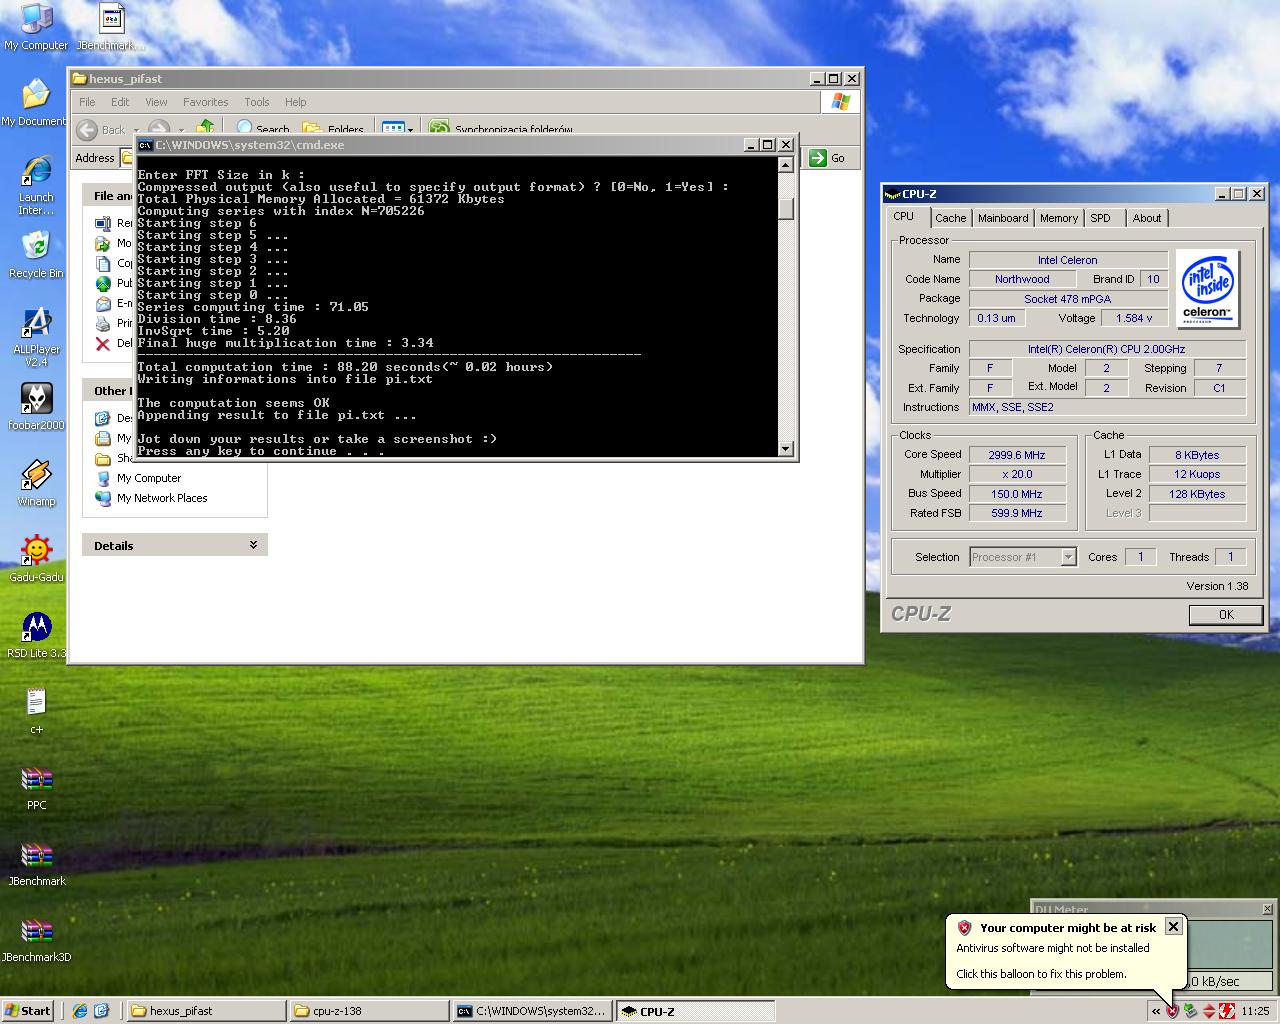This screenshot has height=1024, width=1280.
Task: Launch Internet Explorer from Quick Launch
Action: pos(80,1011)
